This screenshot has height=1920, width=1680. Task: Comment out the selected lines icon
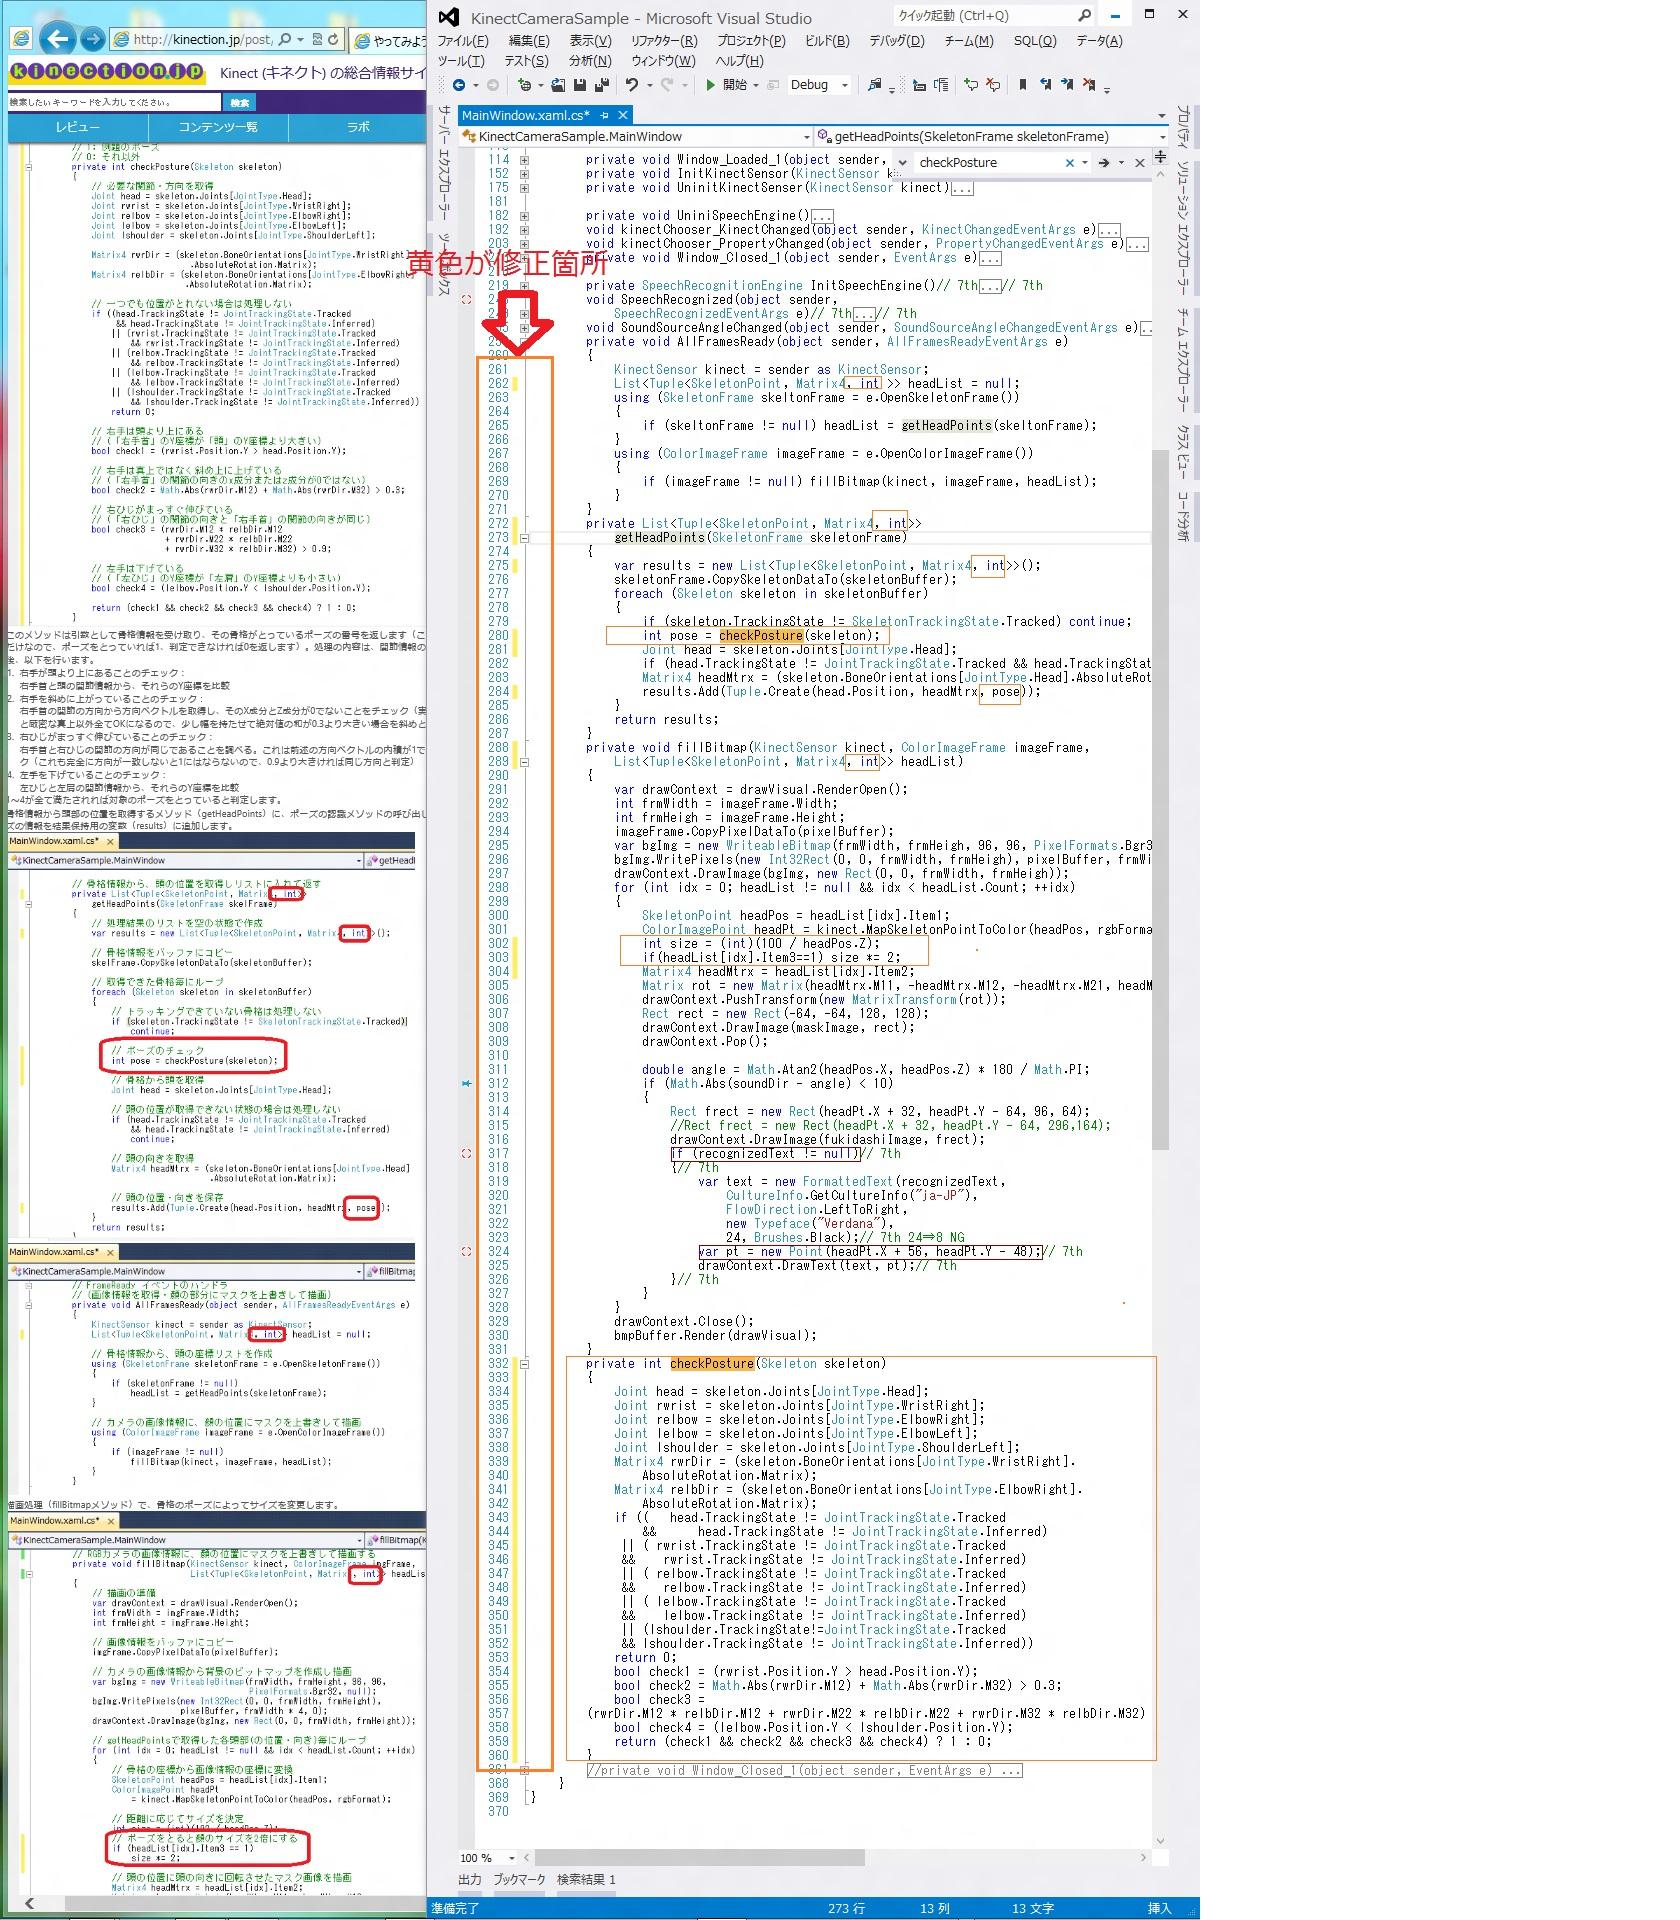(971, 85)
